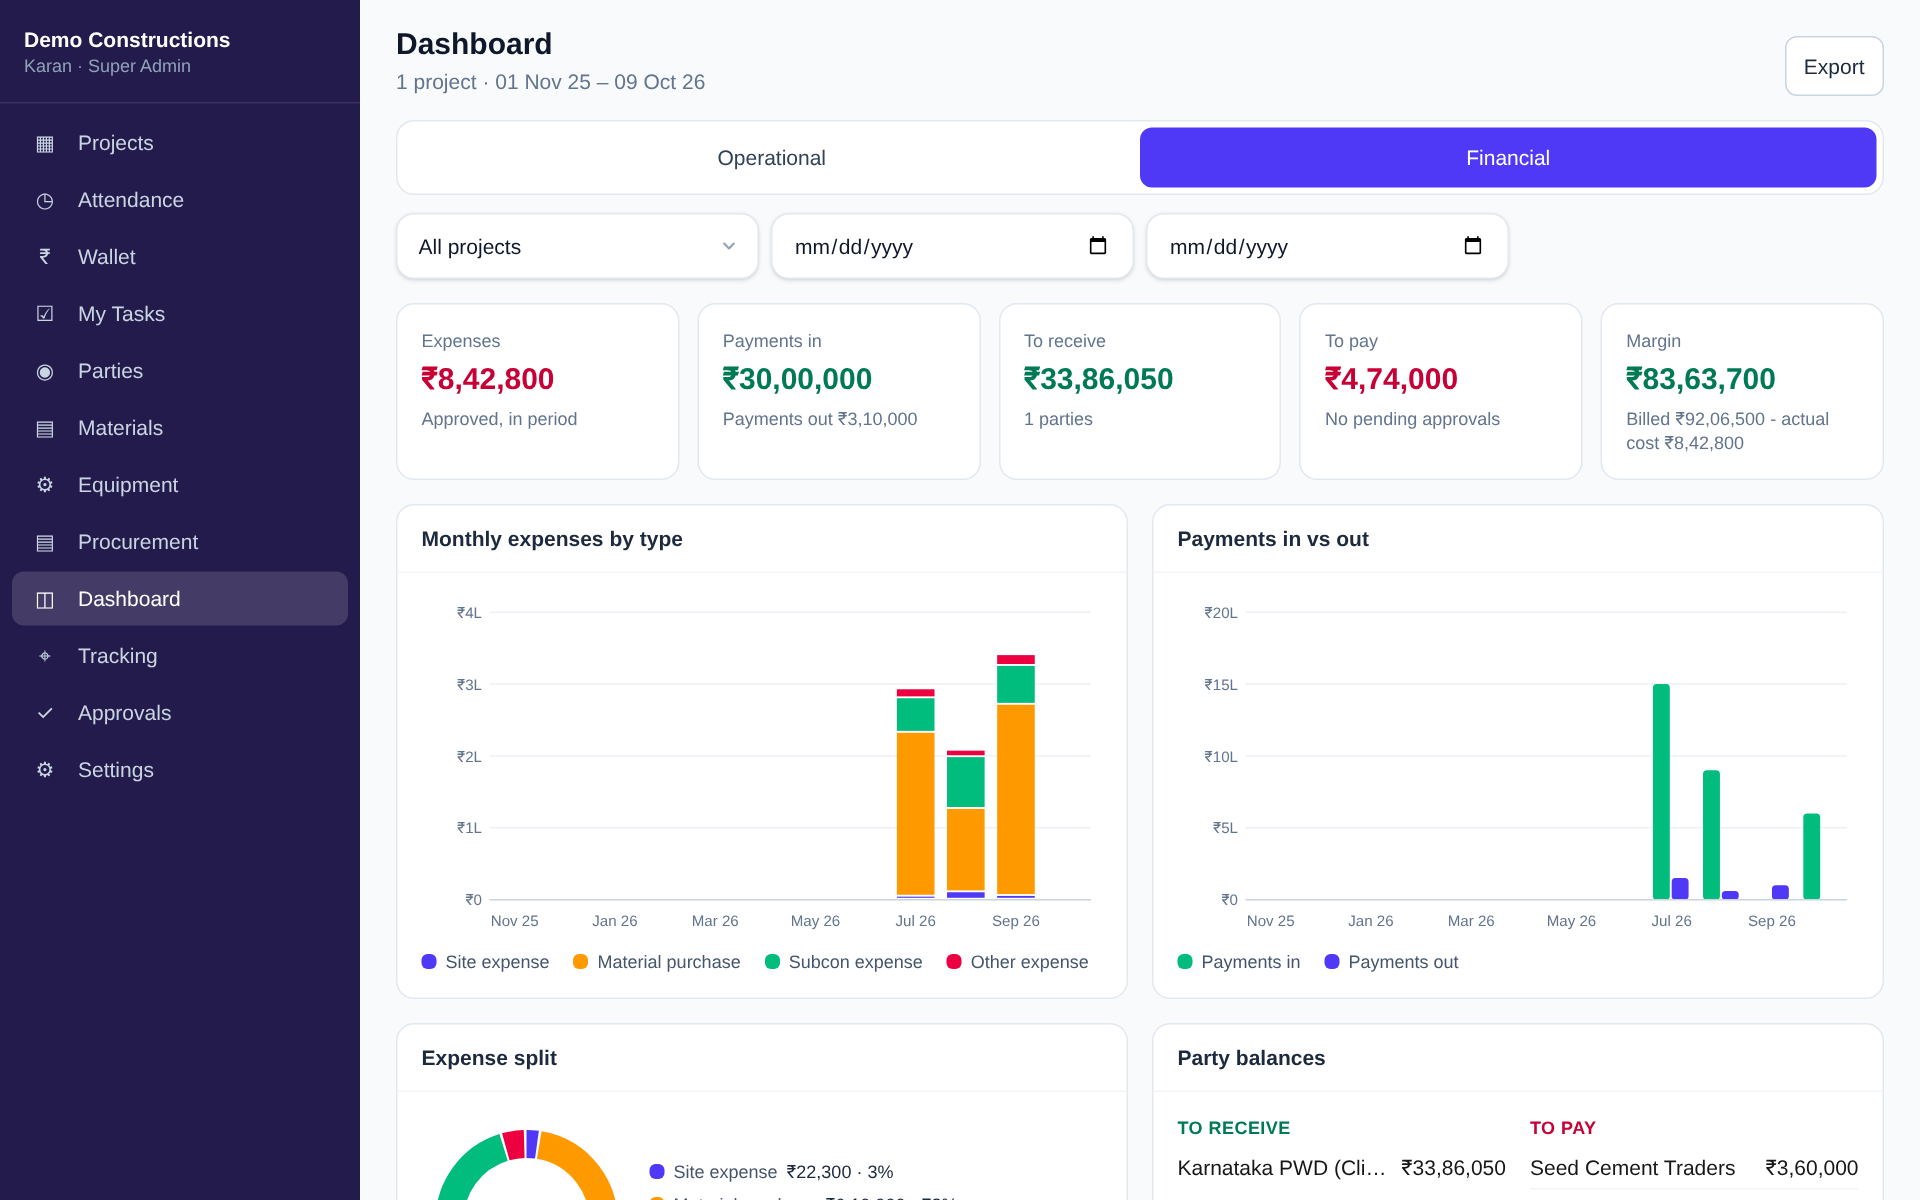1920x1200 pixels.
Task: Click the Dashboard panel icon
Action: 45,599
